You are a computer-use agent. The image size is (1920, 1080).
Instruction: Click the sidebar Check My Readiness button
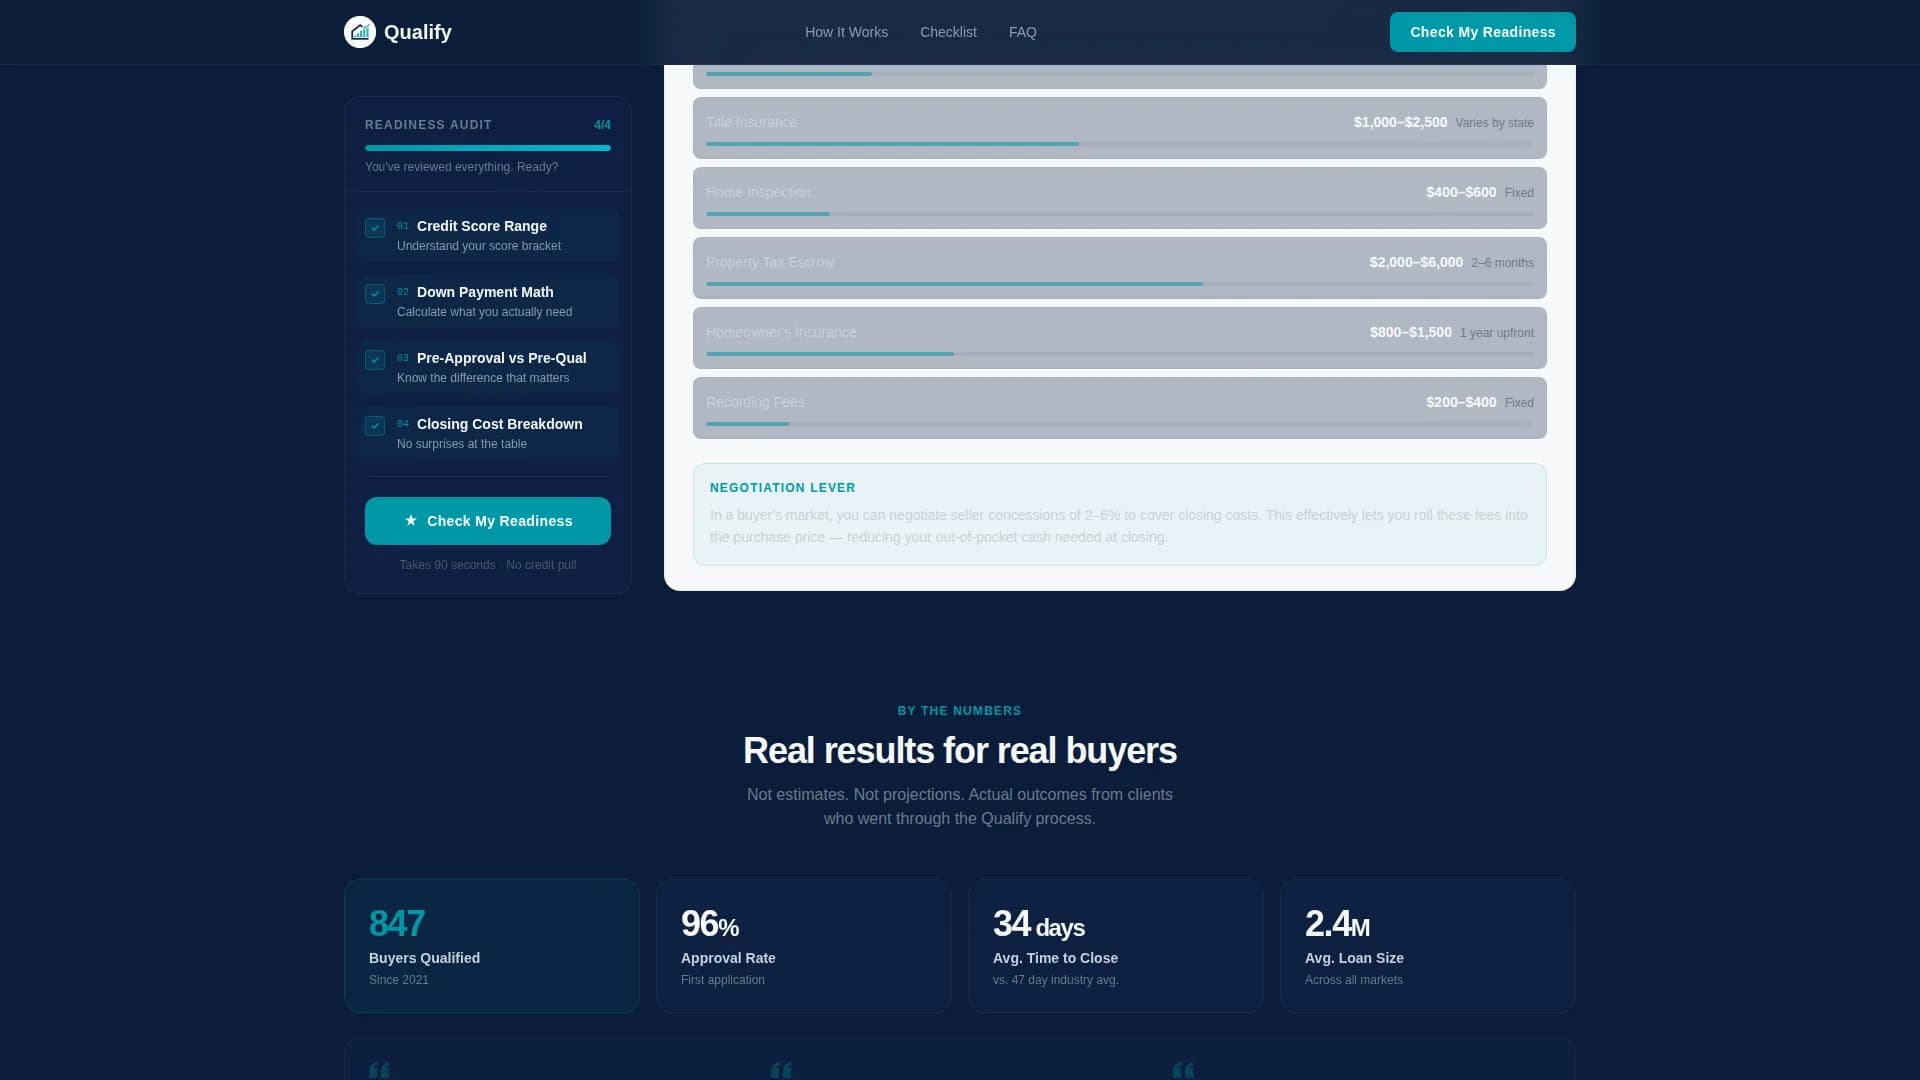pos(488,521)
